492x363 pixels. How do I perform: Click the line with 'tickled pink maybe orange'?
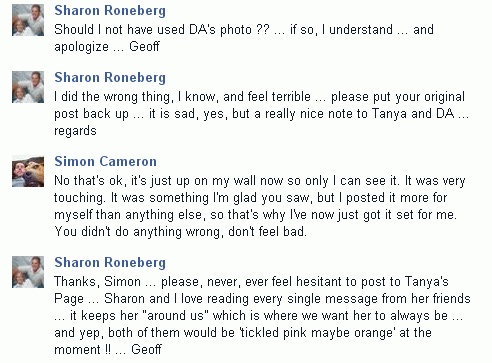[x=243, y=333]
